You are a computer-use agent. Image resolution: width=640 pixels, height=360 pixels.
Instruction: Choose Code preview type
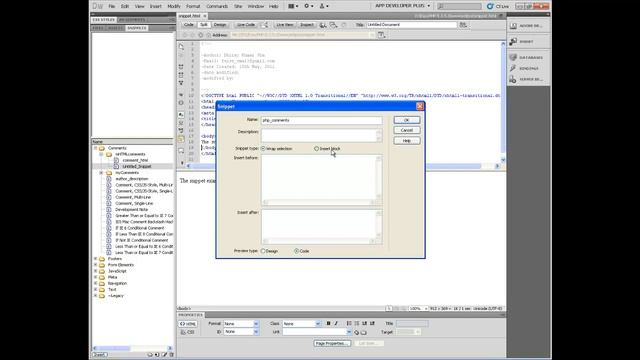296,251
